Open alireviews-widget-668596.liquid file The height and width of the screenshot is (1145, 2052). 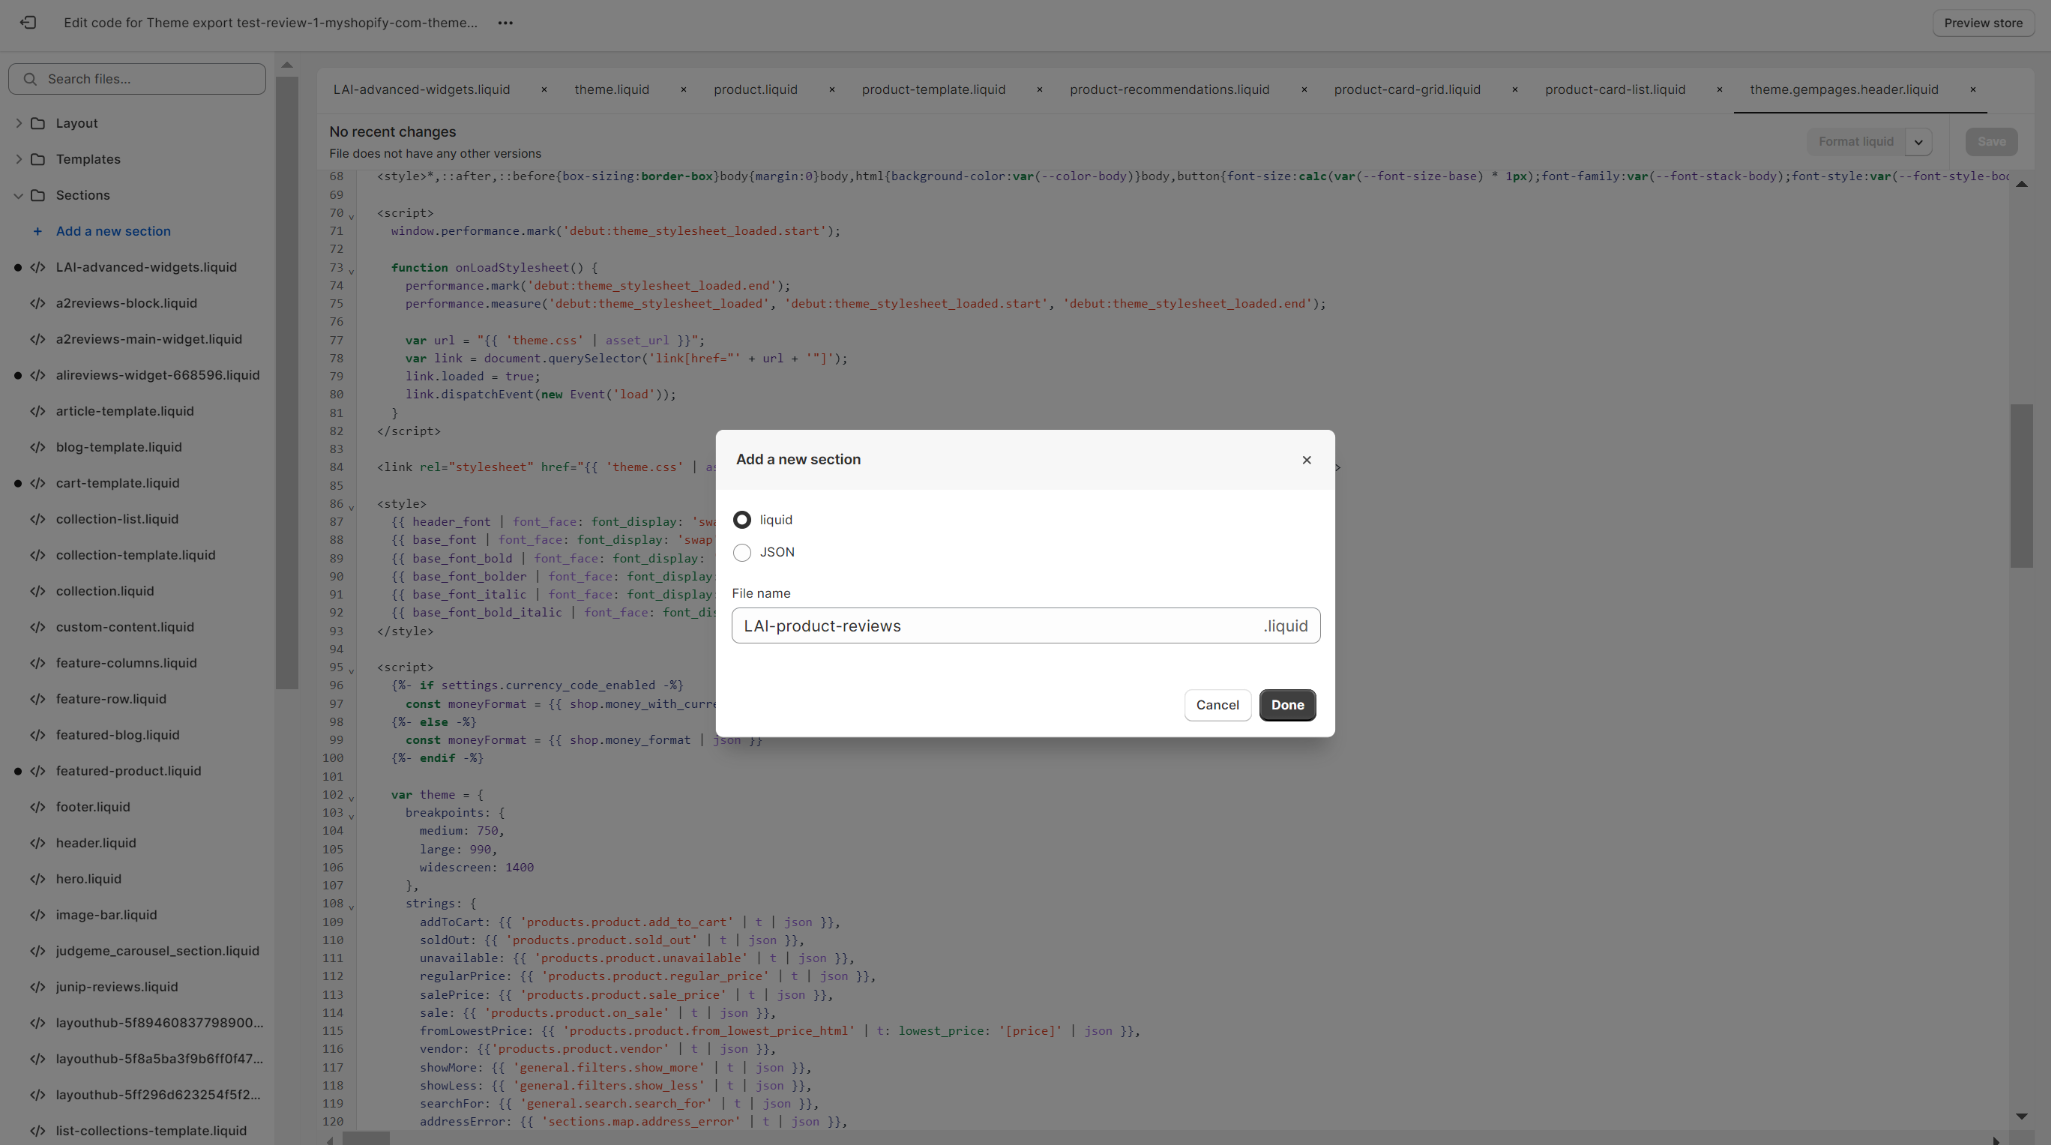pos(157,375)
